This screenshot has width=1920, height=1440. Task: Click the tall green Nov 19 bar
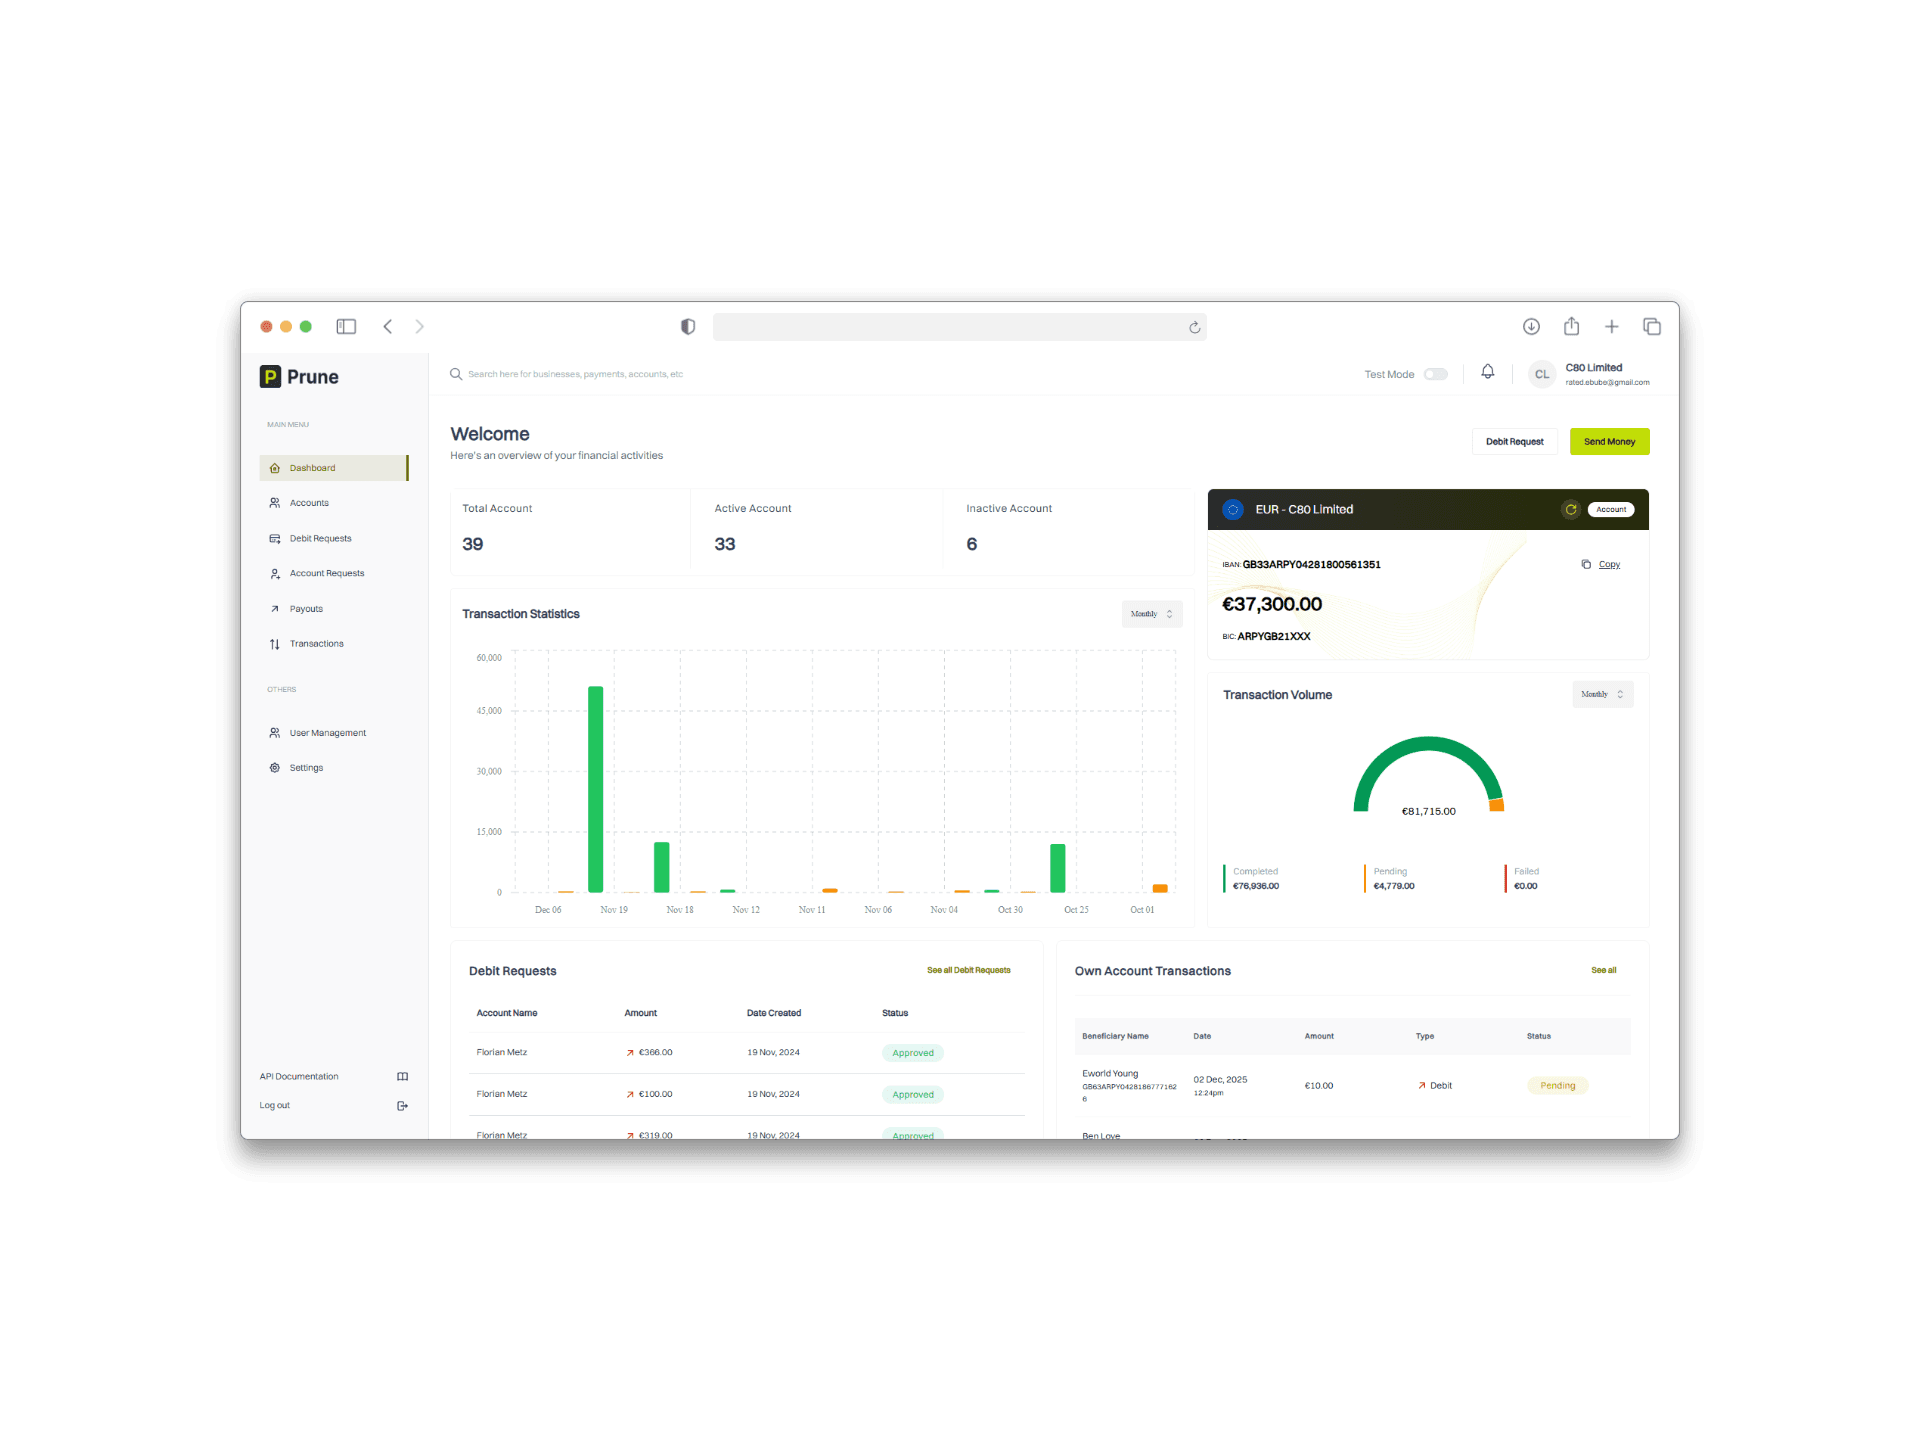(596, 789)
